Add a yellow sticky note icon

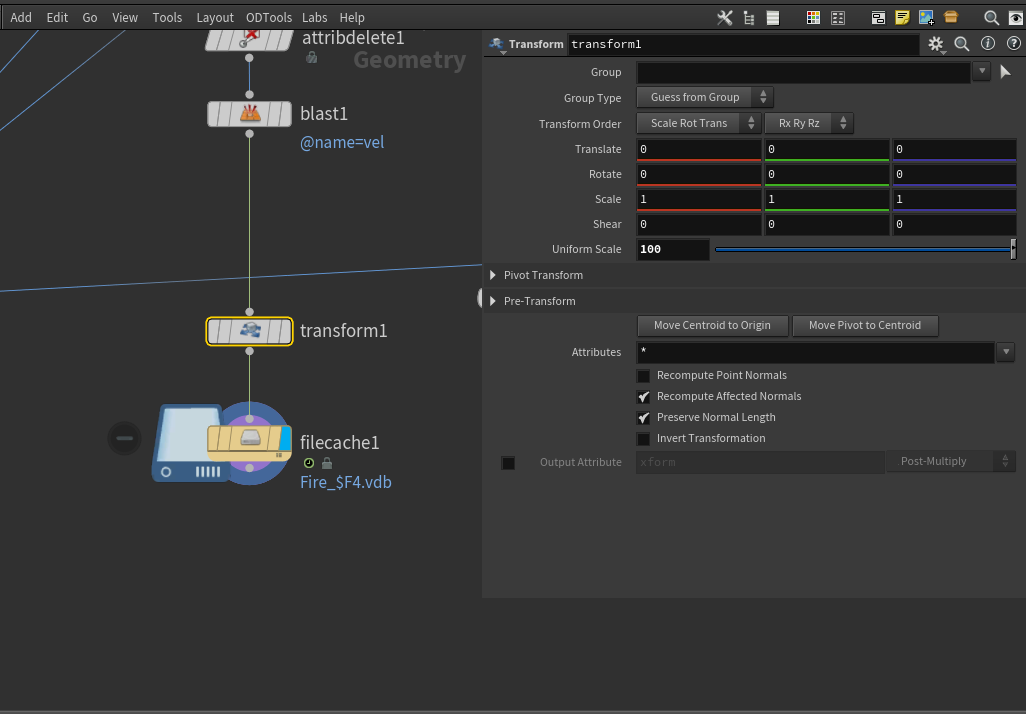coord(902,18)
